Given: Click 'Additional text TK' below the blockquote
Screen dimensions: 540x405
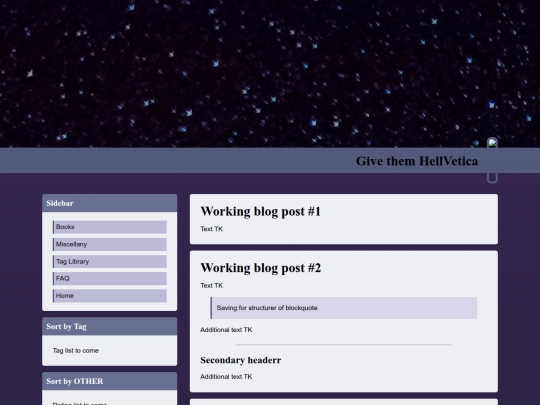Looking at the screenshot, I should pyautogui.click(x=226, y=330).
